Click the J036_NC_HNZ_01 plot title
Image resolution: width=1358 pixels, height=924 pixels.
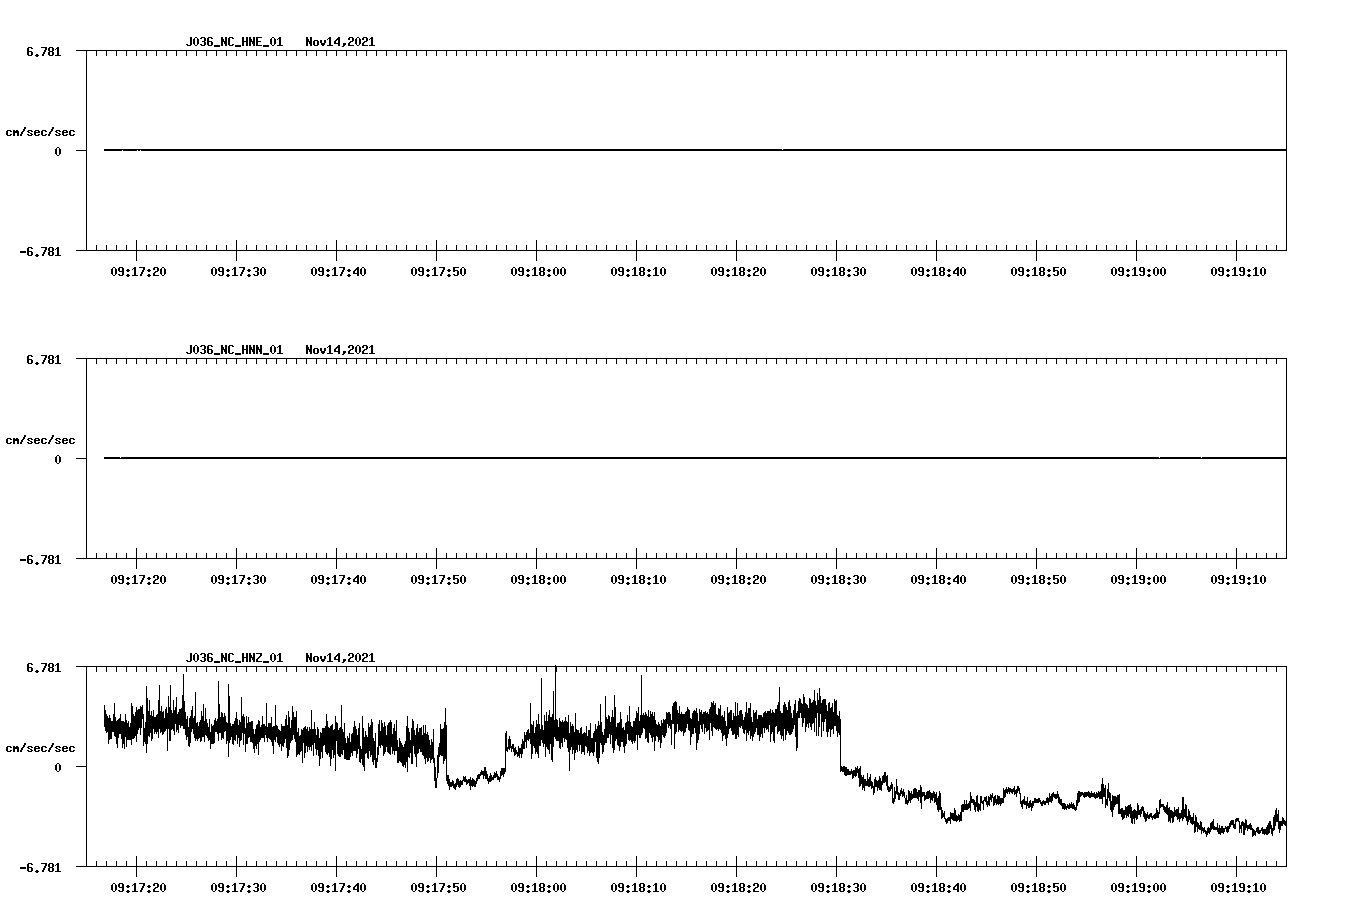pos(234,658)
